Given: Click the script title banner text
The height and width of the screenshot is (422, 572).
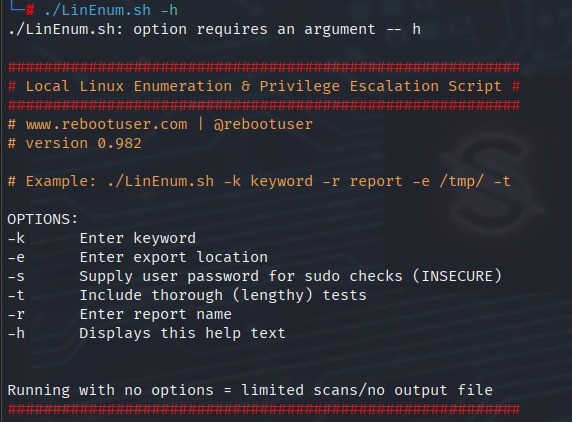Looking at the screenshot, I should click(x=263, y=86).
